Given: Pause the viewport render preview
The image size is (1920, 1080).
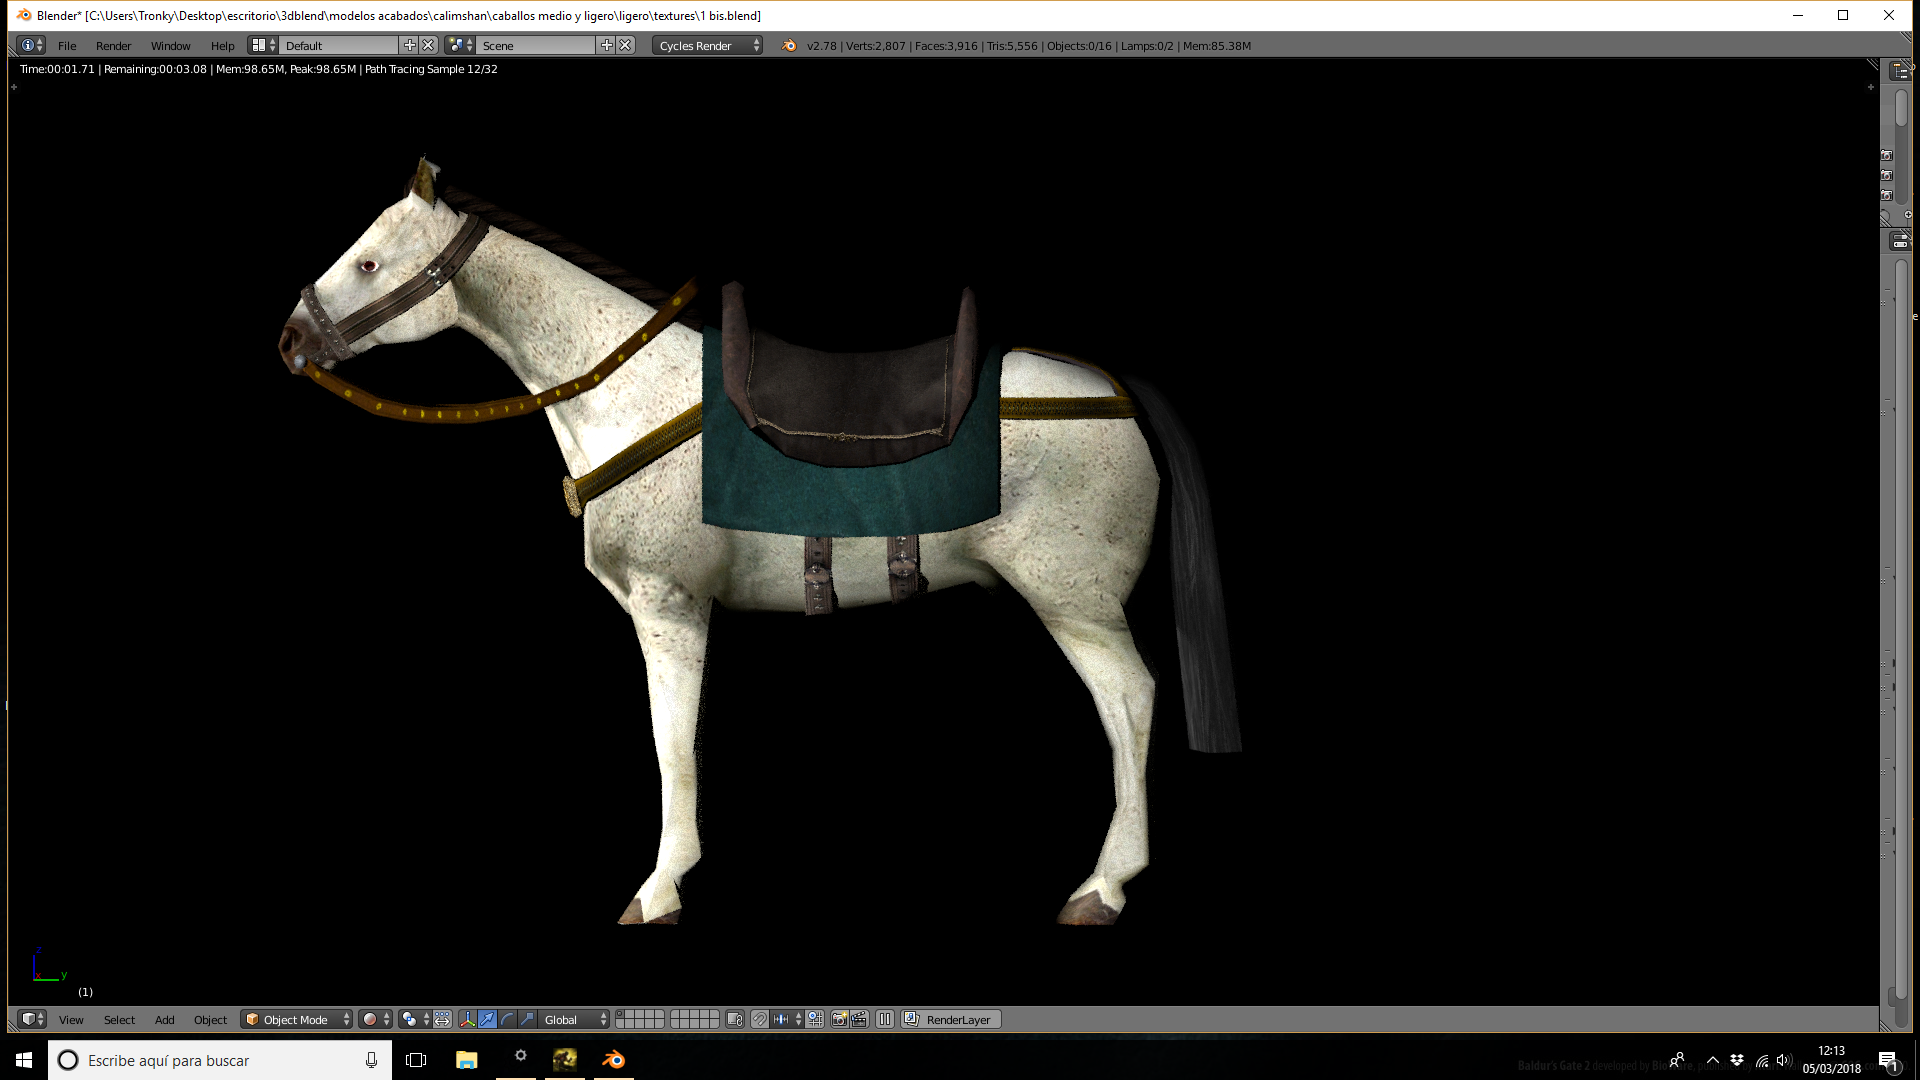Looking at the screenshot, I should 885,1019.
